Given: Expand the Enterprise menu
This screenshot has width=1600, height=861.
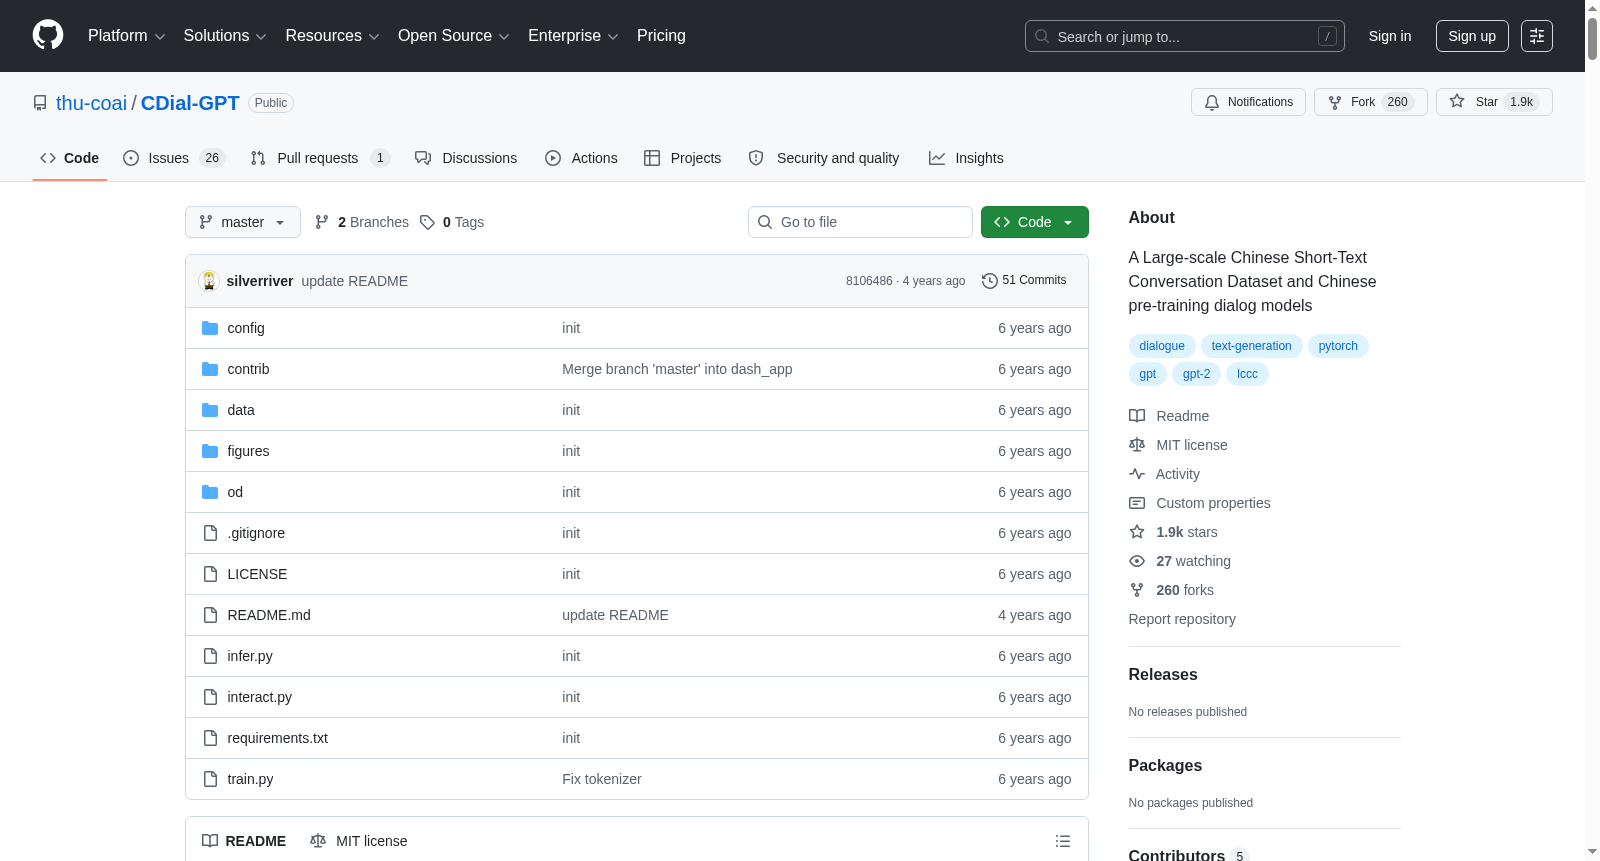Looking at the screenshot, I should tap(573, 36).
